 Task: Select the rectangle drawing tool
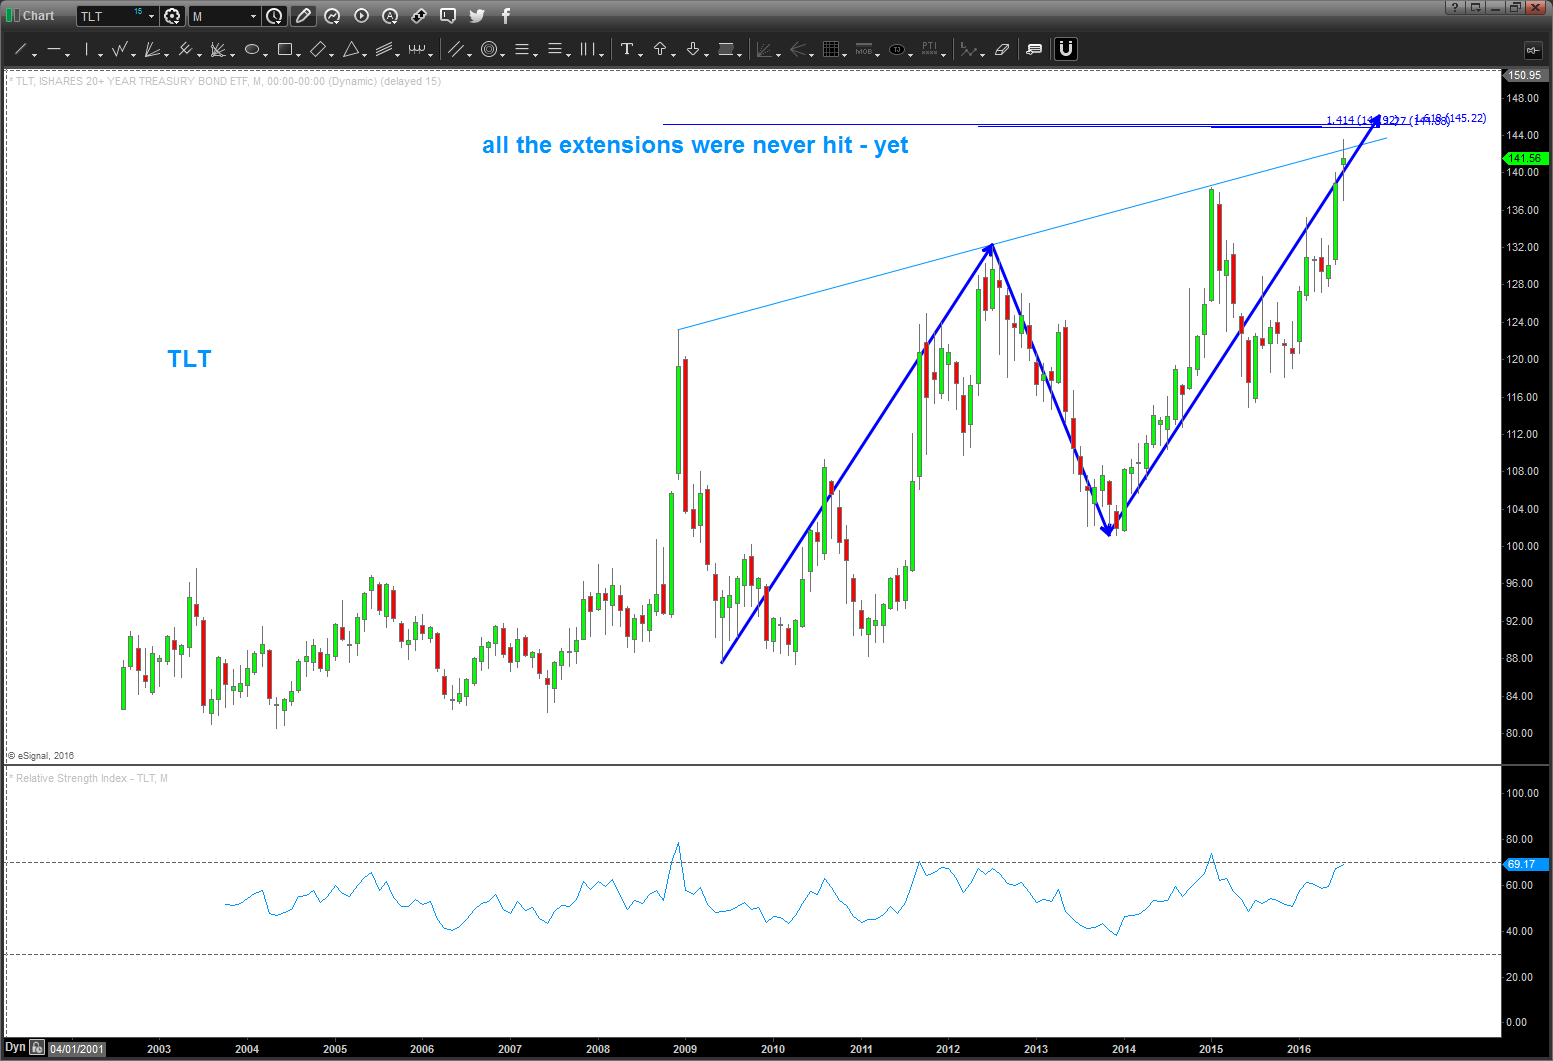pos(285,49)
